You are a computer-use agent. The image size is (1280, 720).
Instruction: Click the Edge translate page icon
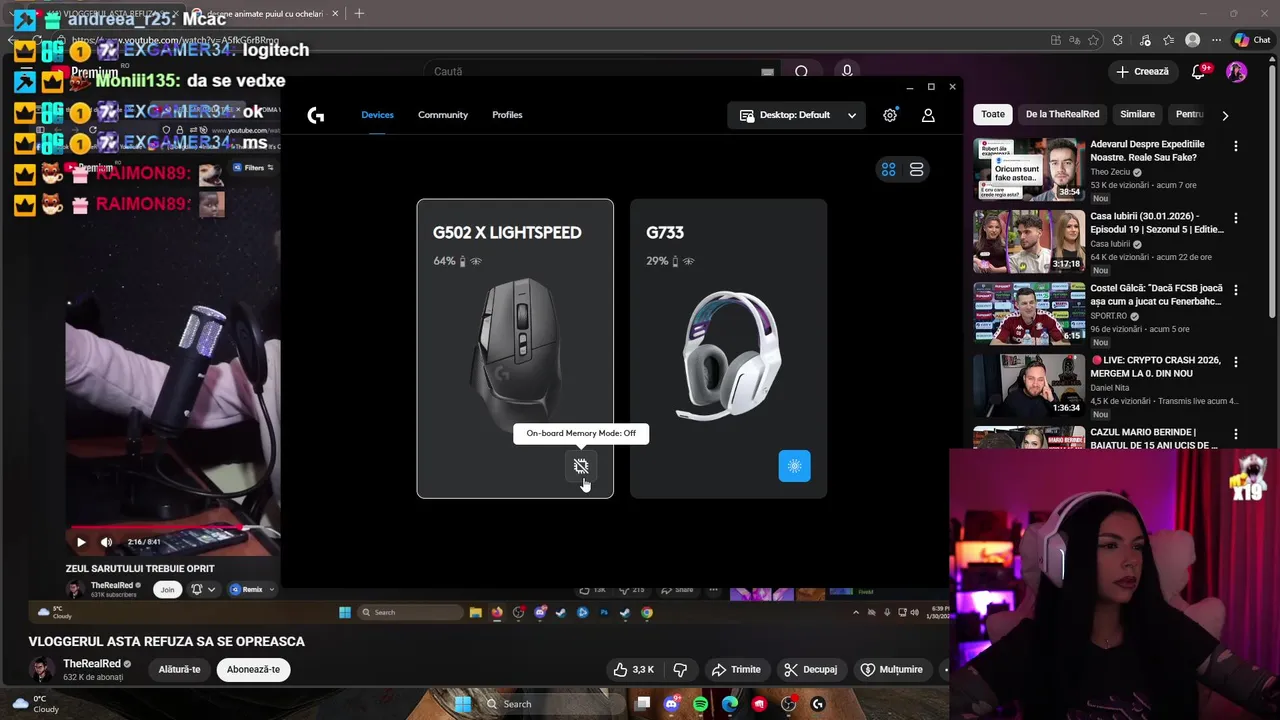(x=1075, y=40)
